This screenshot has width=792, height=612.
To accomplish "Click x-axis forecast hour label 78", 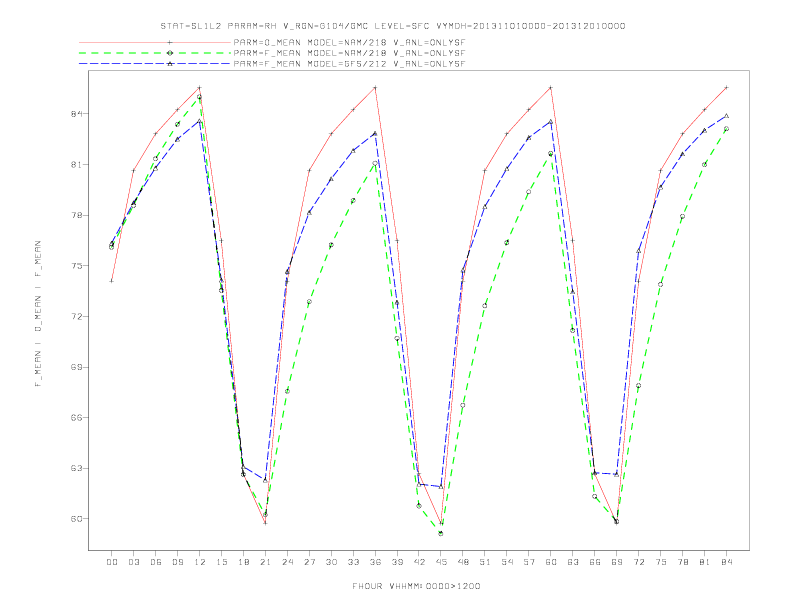I will tap(683, 562).
